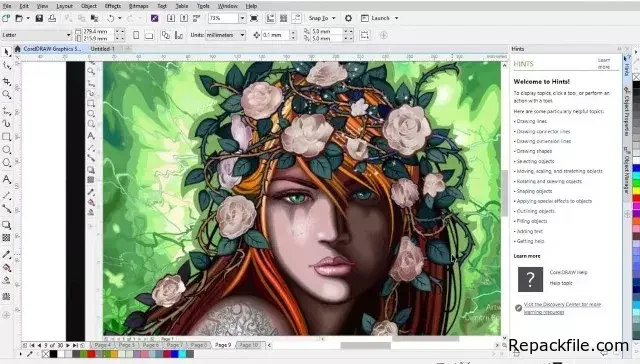640x364 pixels.
Task: Toggle apply layout to all pages
Action: [x=166, y=35]
